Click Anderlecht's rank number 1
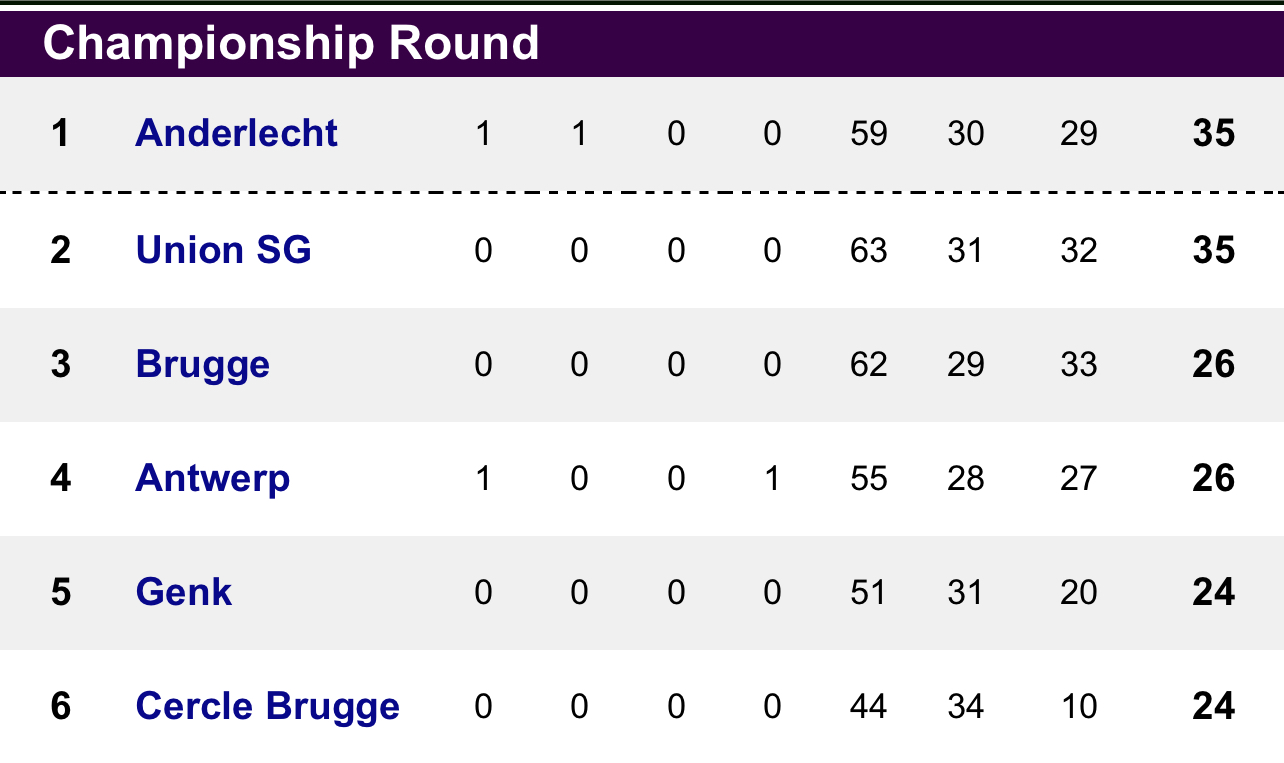1284x763 pixels. coord(60,133)
